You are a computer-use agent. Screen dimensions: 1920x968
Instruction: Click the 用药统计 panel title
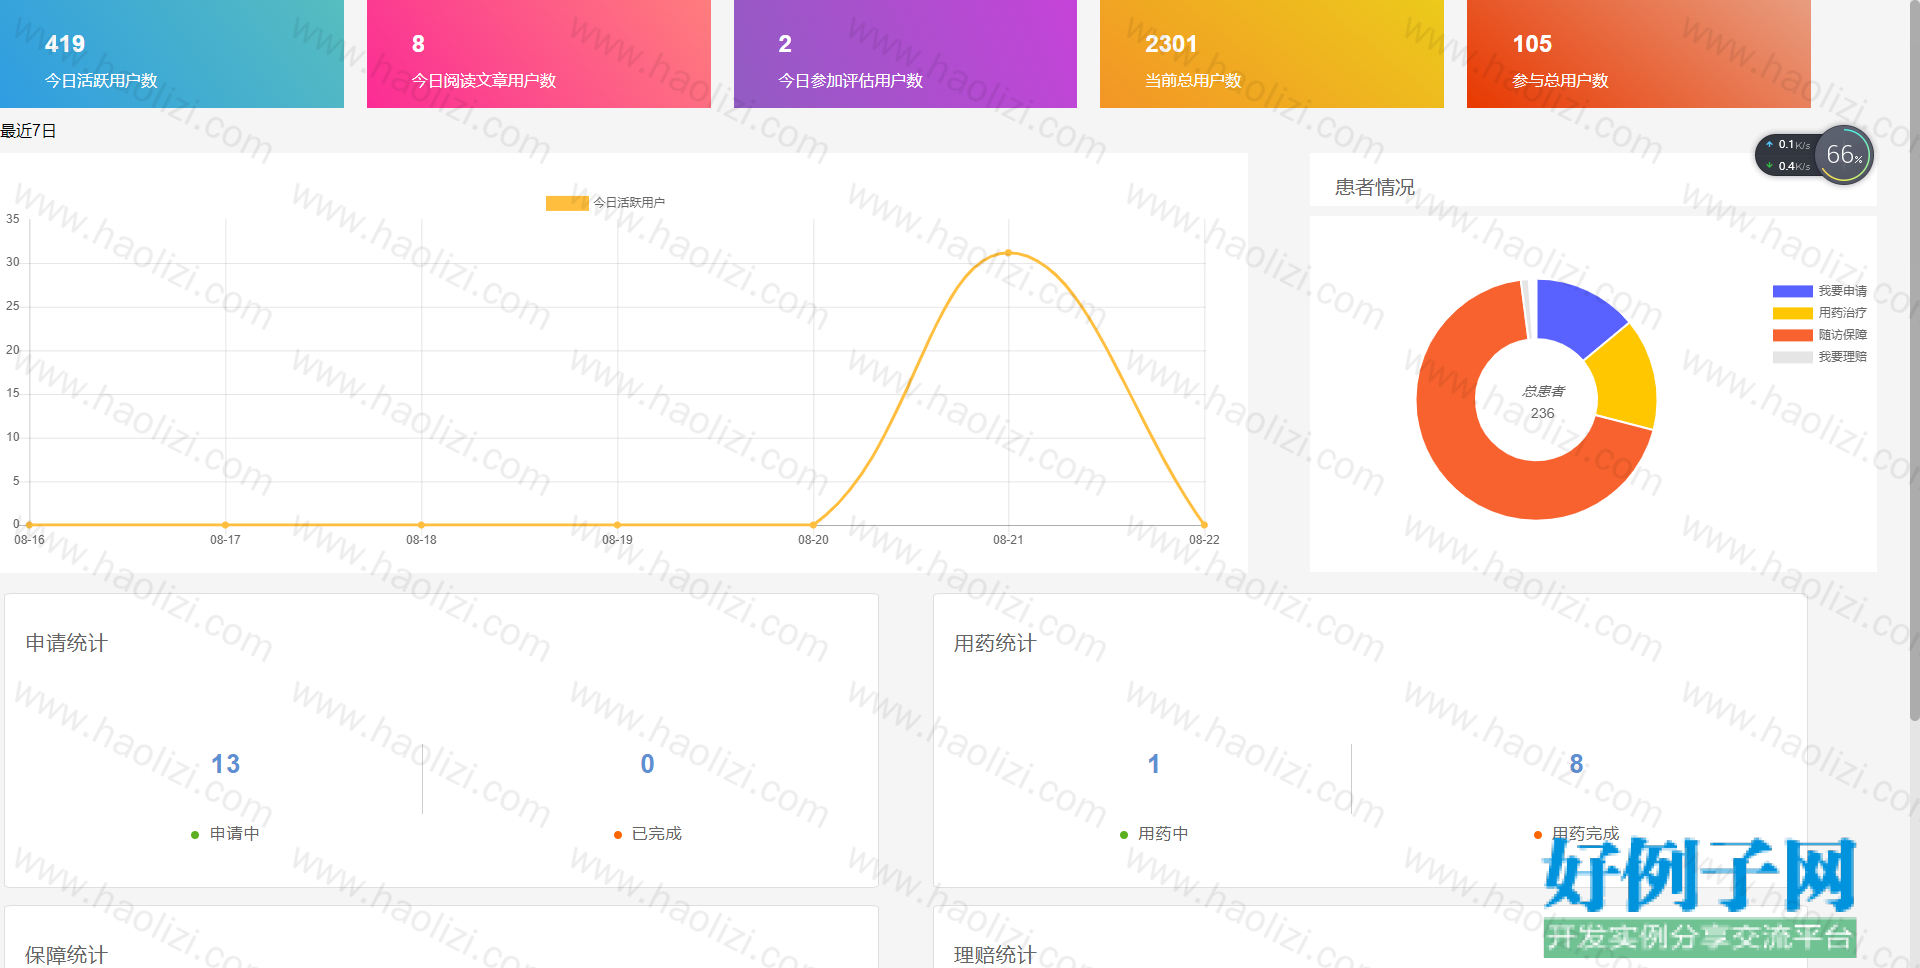click(x=994, y=643)
